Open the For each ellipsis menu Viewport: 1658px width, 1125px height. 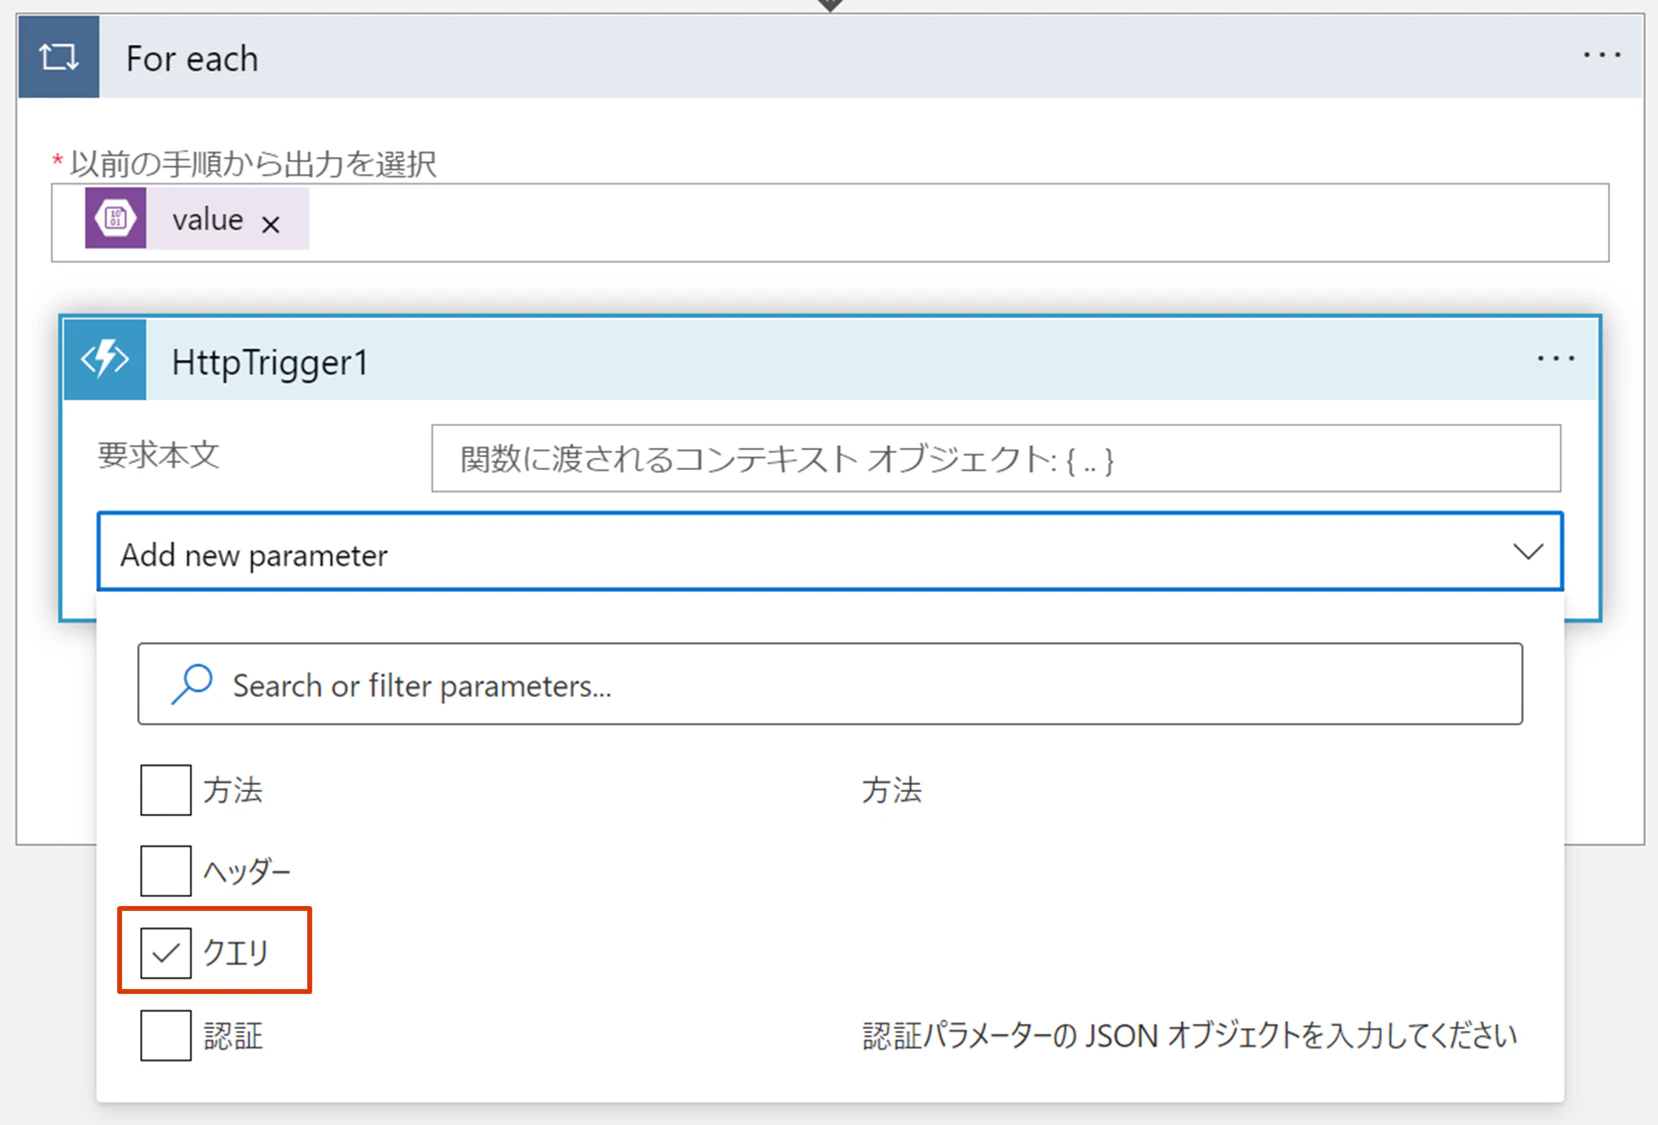click(x=1601, y=56)
